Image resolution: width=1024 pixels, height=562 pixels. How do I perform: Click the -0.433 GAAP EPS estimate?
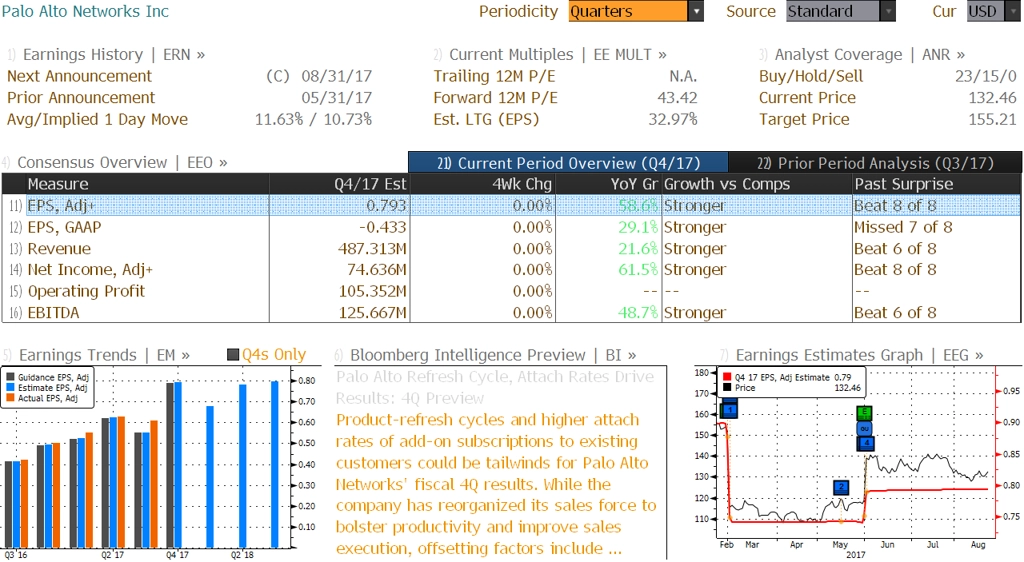[x=382, y=227]
